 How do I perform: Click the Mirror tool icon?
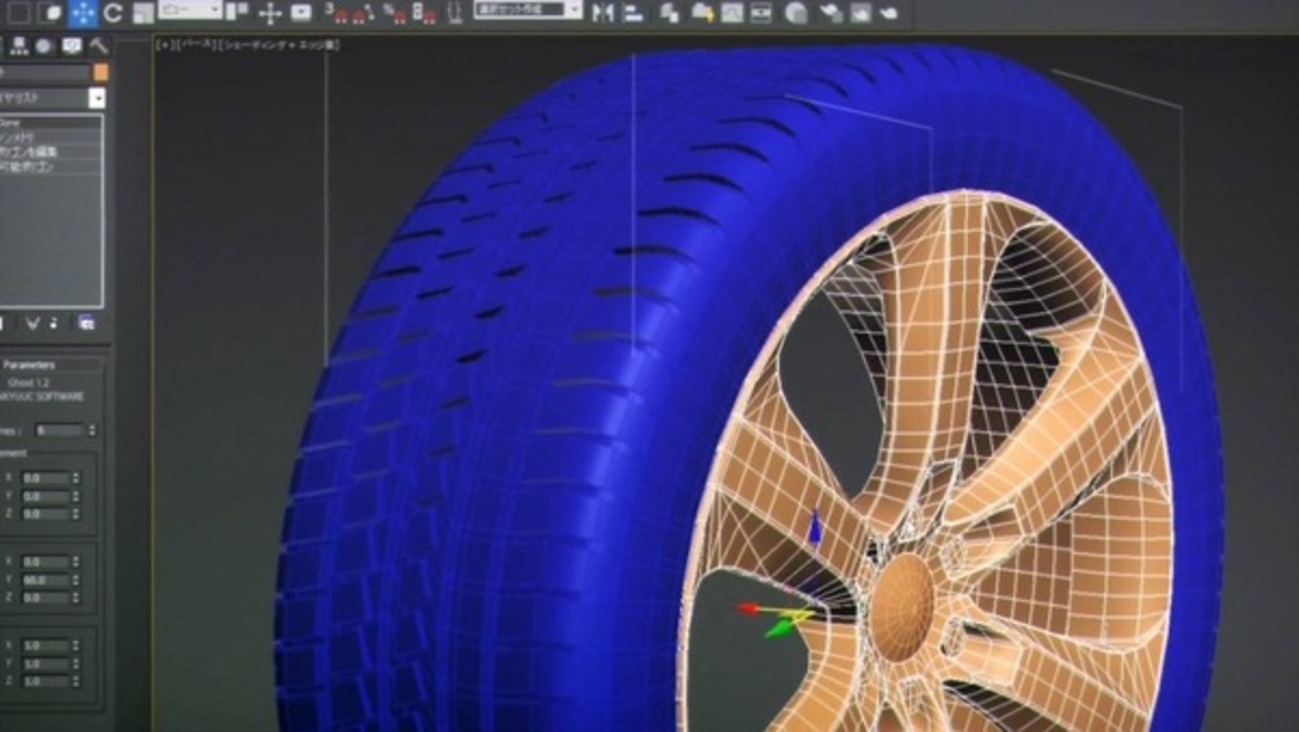pyautogui.click(x=602, y=12)
